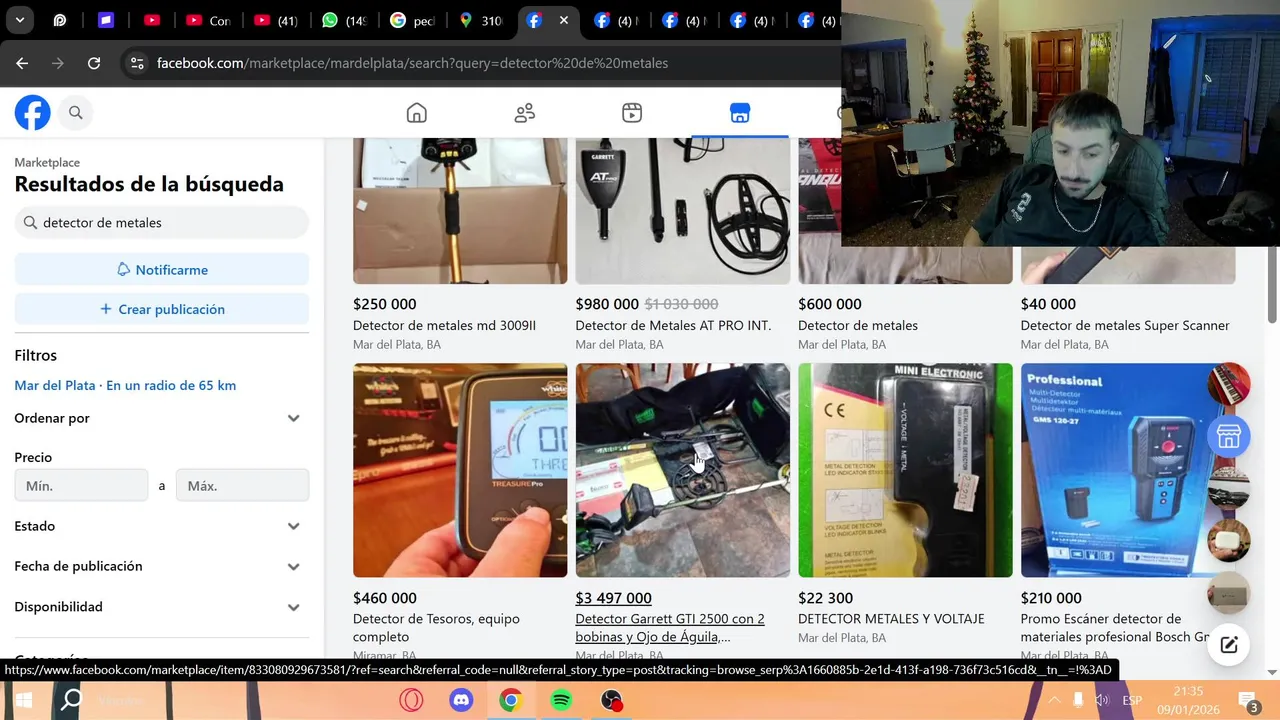Close the active Facebook tab
The height and width of the screenshot is (720, 1280).
[x=564, y=20]
